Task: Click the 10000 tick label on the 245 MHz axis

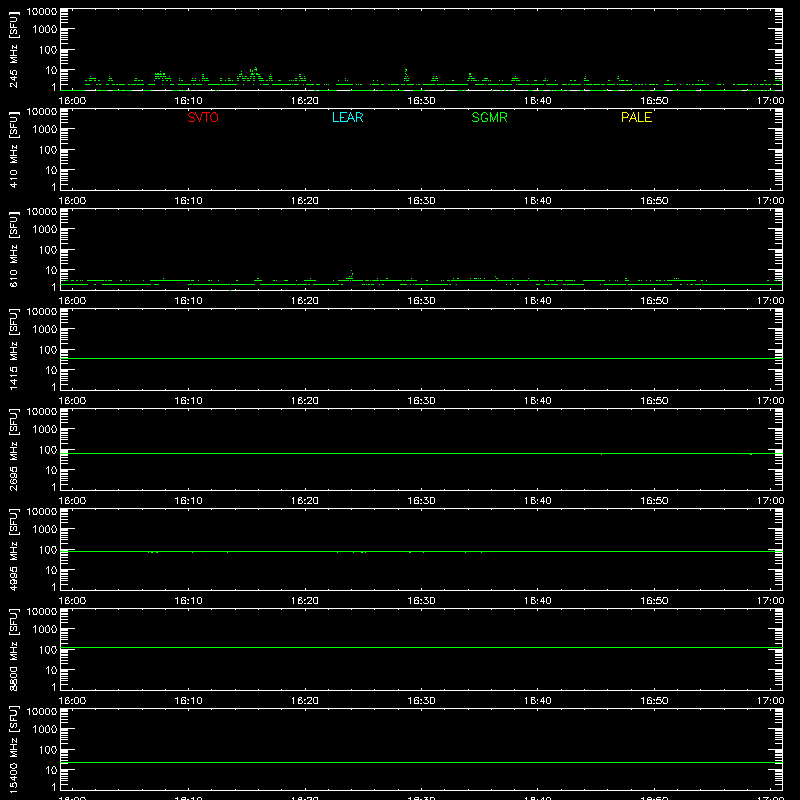Action: pyautogui.click(x=42, y=12)
